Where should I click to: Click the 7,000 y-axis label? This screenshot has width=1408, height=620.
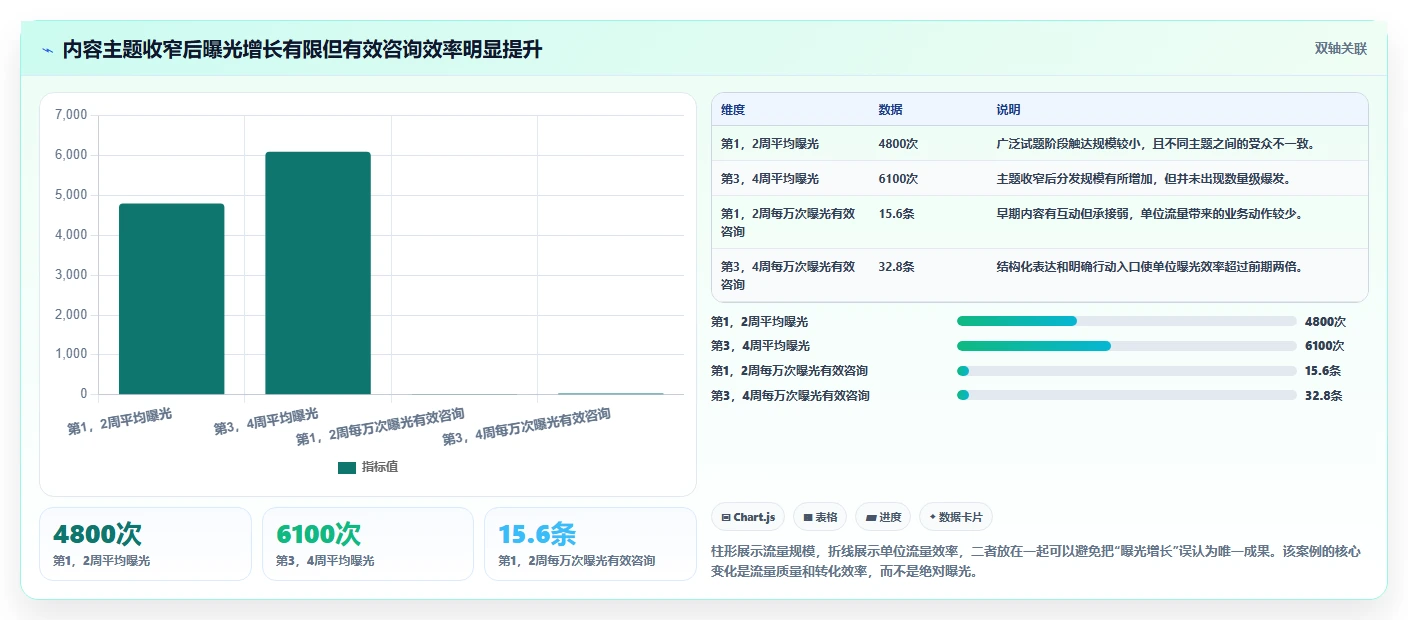click(70, 116)
